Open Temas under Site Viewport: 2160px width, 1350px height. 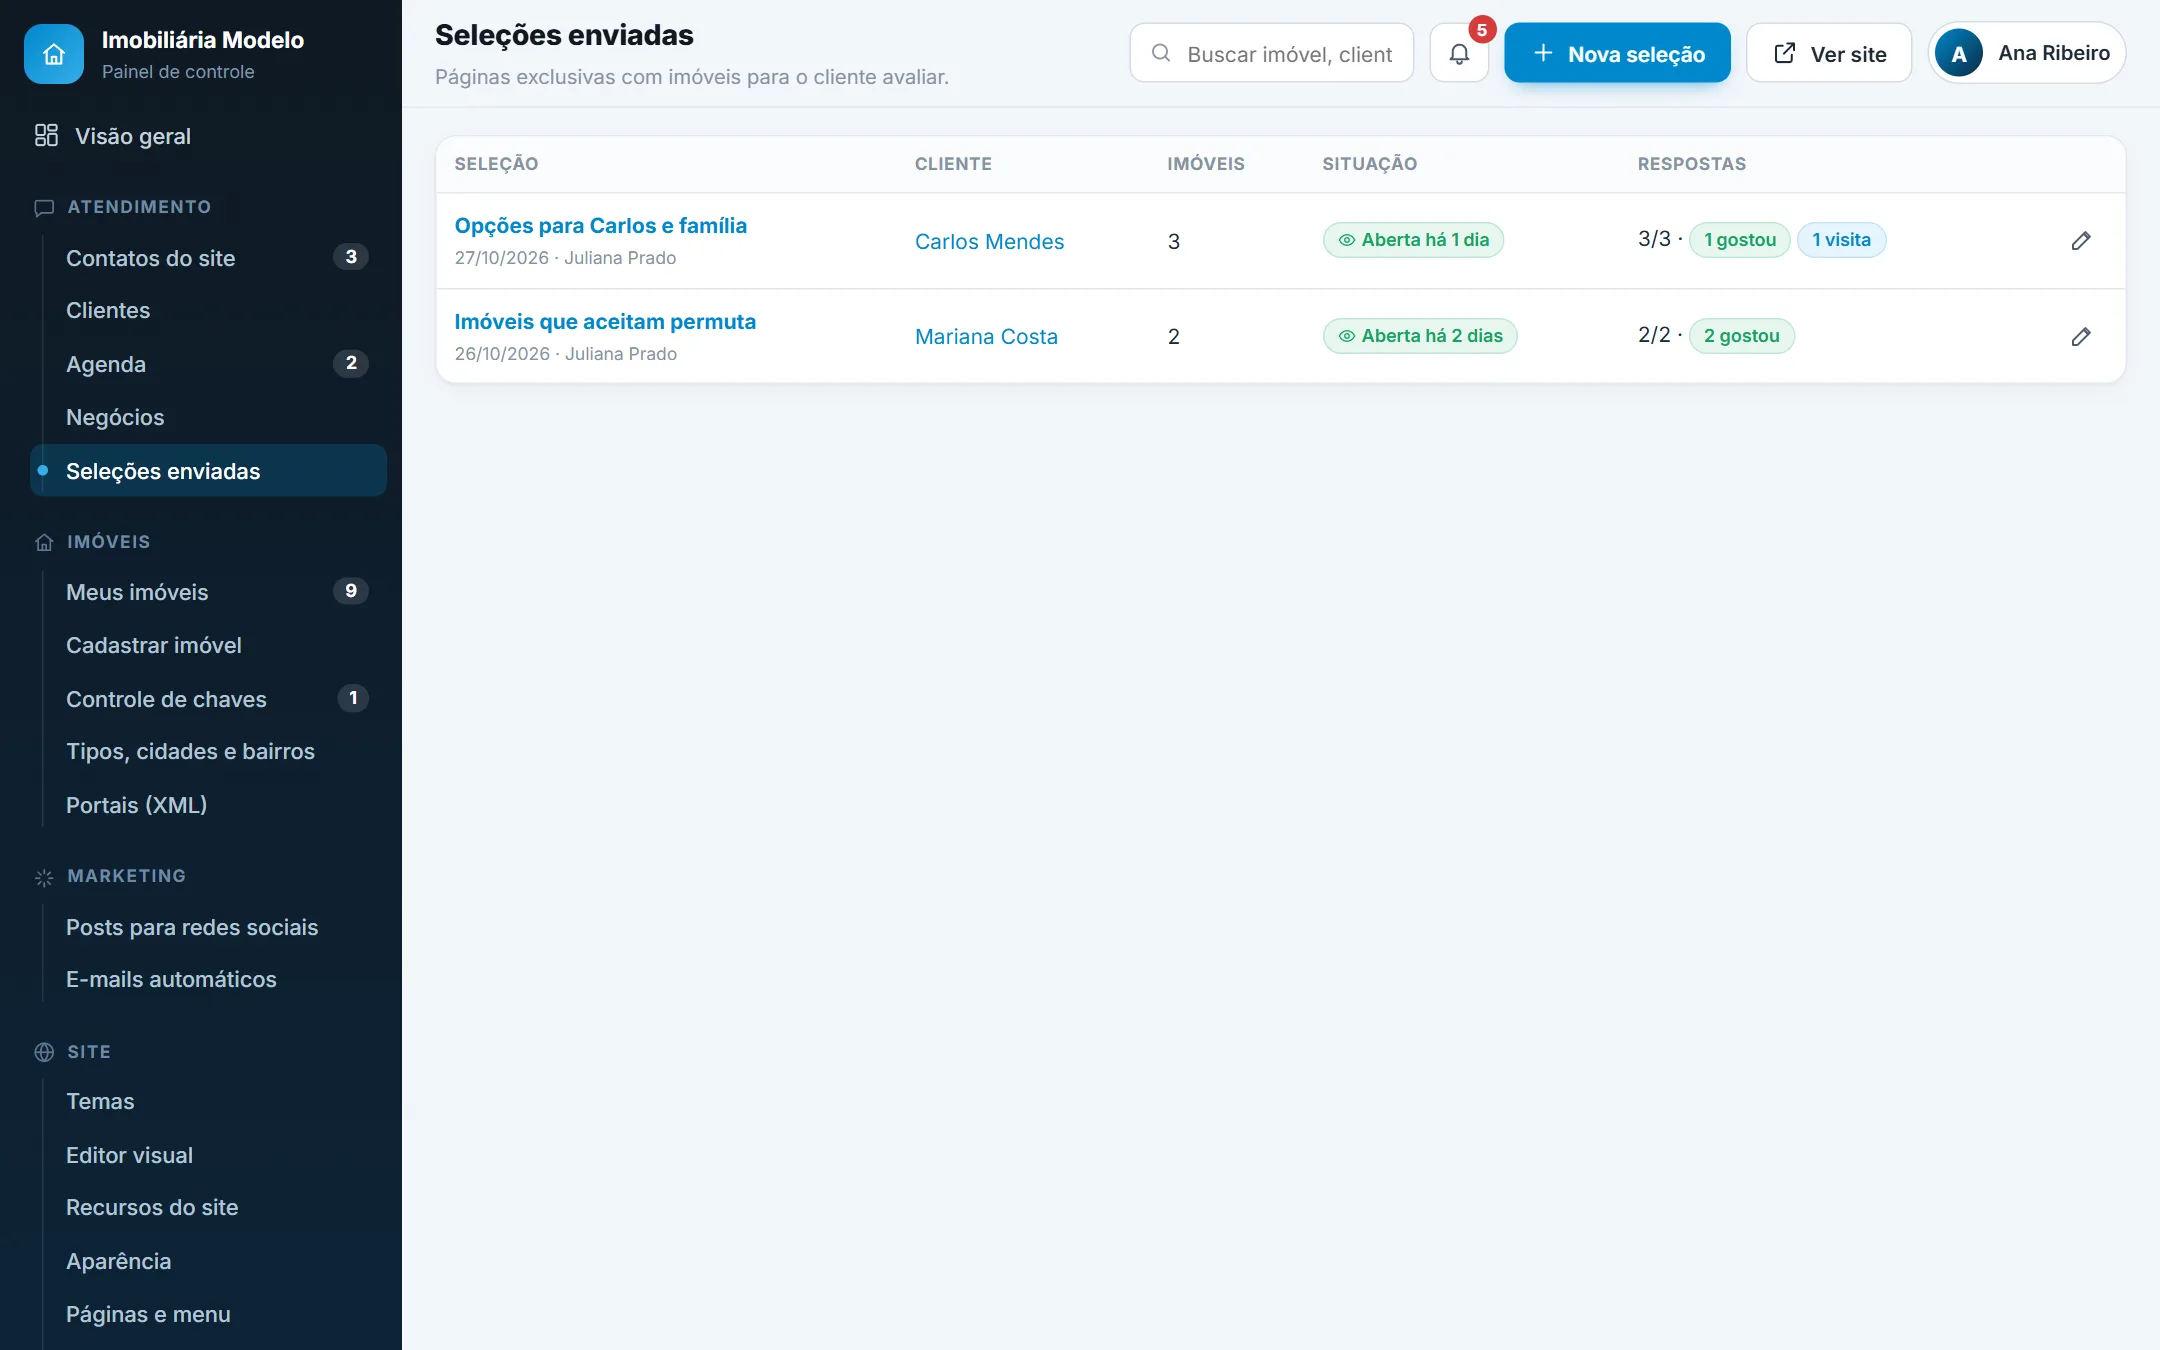point(208,1102)
